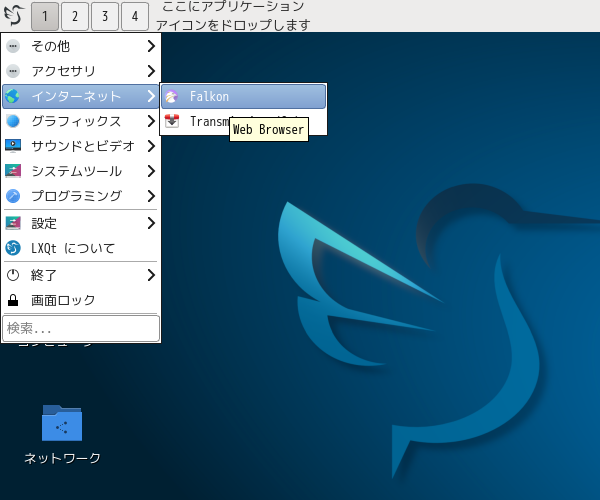Click the monitor icon for サウンドとビデオ
This screenshot has height=500, width=600.
[x=13, y=146]
